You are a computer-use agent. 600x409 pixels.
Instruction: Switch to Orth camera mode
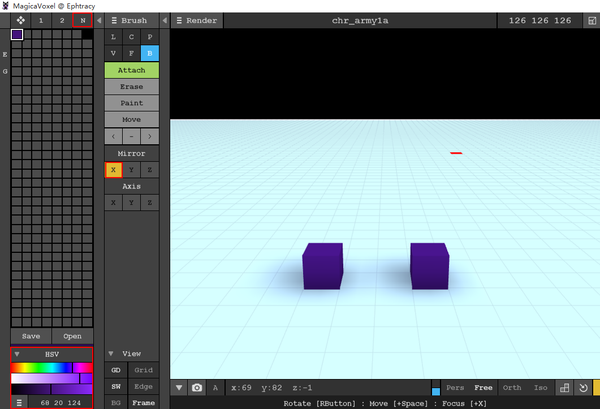511,388
